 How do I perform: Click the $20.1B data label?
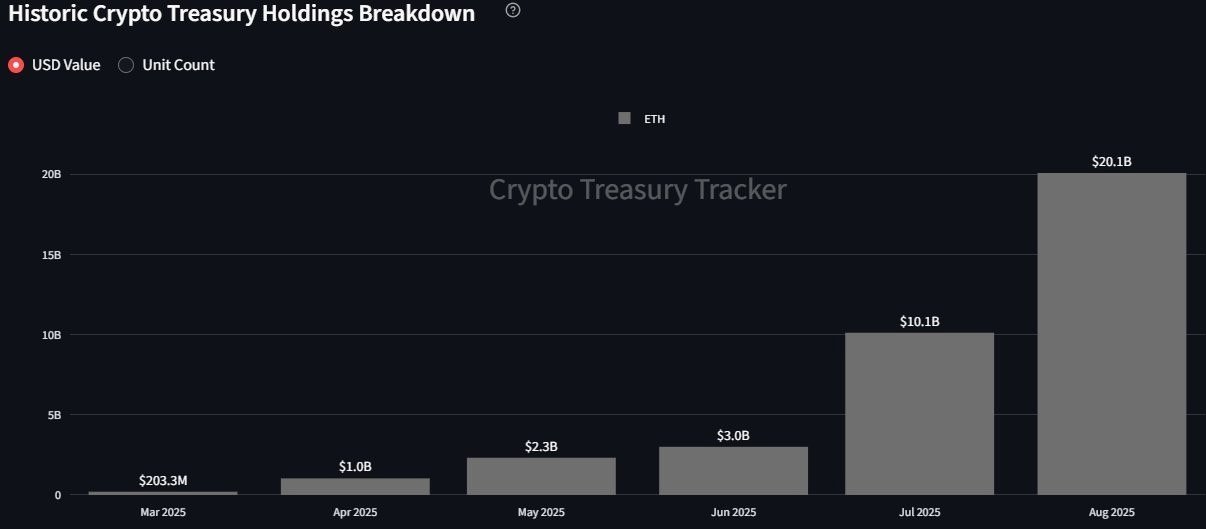tap(1112, 161)
